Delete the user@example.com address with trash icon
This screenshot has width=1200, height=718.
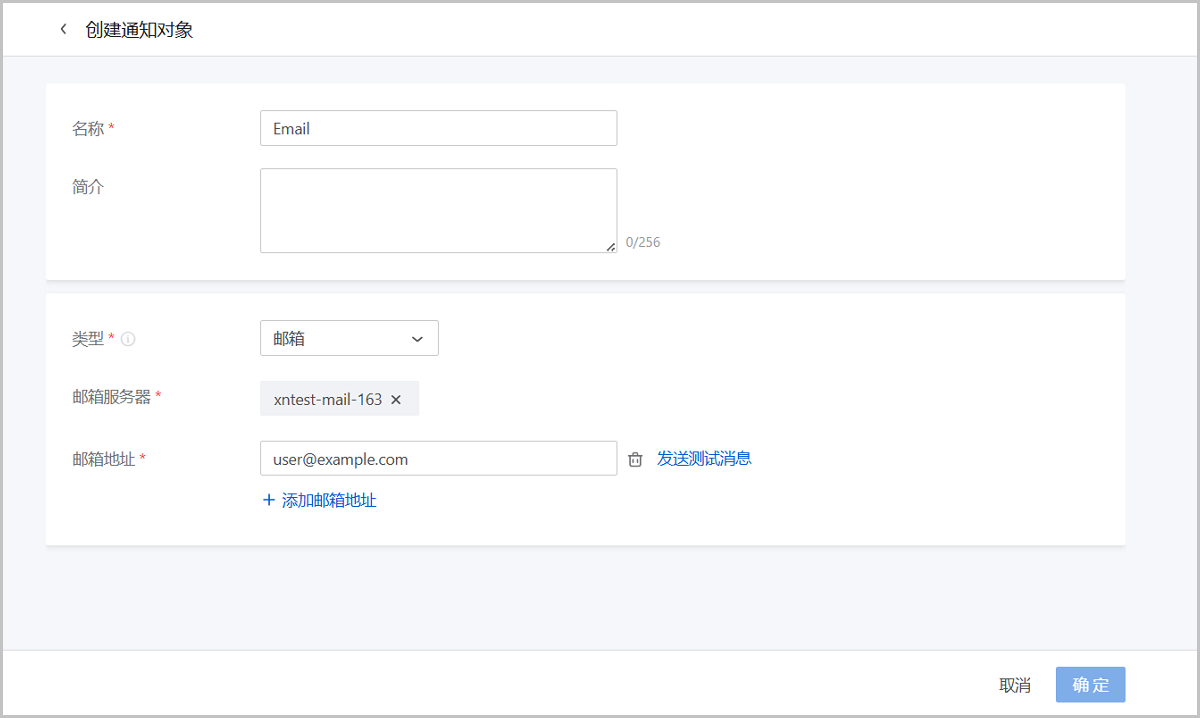point(635,459)
